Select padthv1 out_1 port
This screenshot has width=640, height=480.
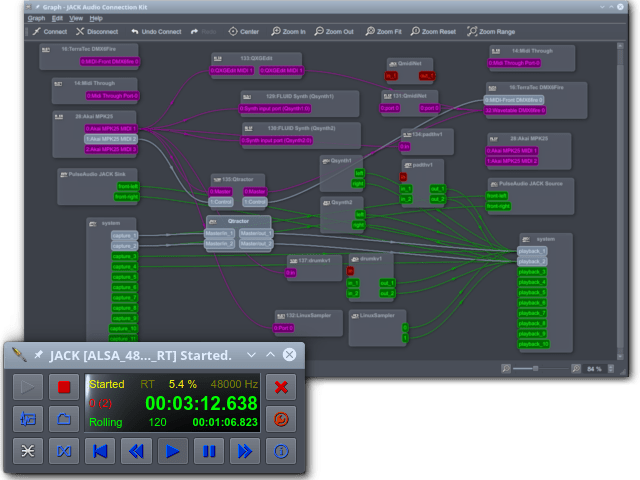pos(438,189)
